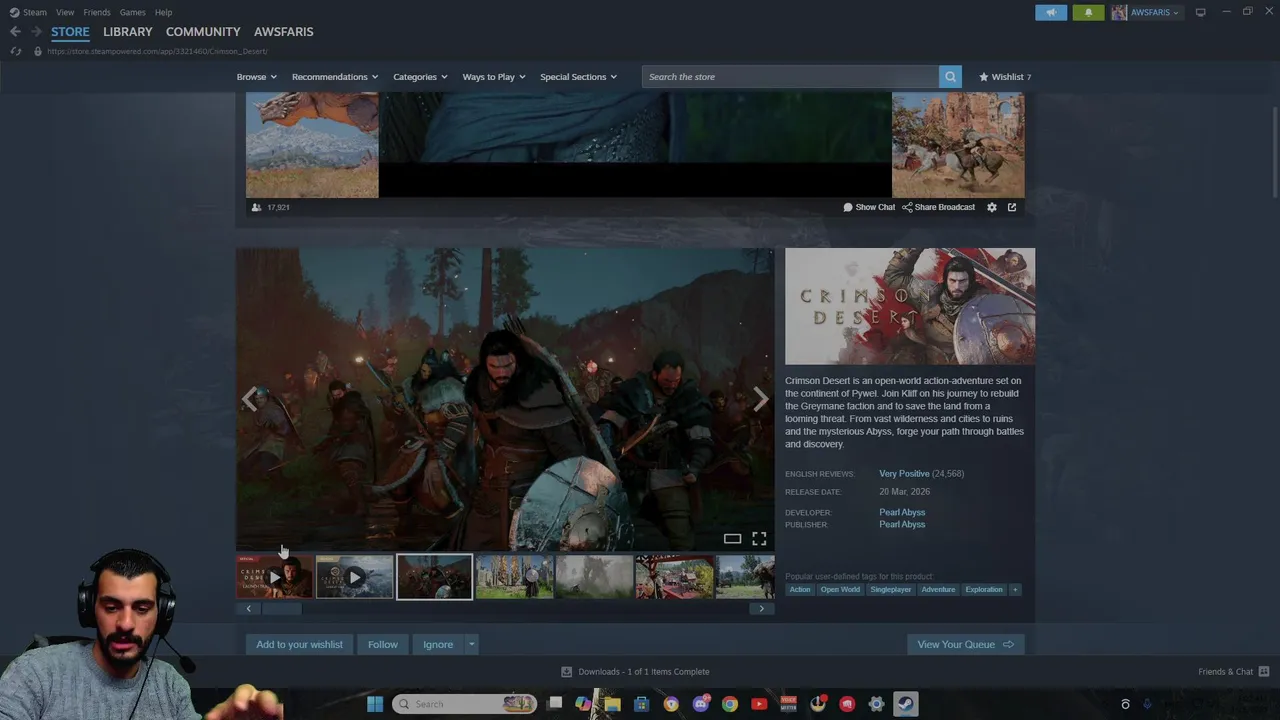Select the Singleplayer tag

click(x=891, y=590)
